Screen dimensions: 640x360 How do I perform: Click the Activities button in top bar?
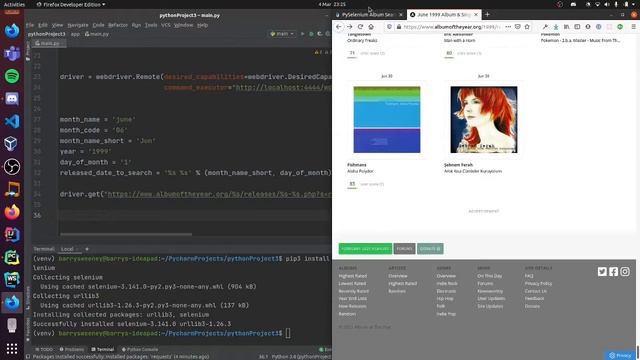(x=14, y=4)
